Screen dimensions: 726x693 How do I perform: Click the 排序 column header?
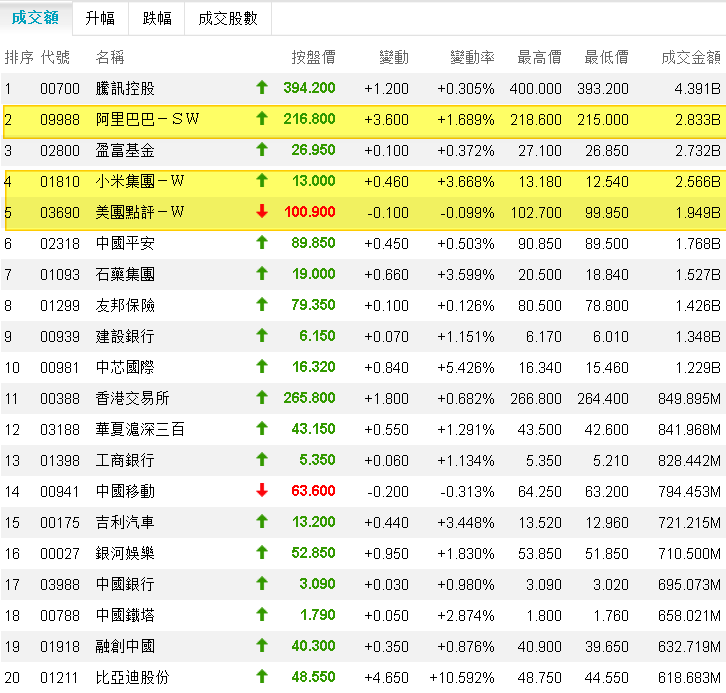pyautogui.click(x=19, y=57)
